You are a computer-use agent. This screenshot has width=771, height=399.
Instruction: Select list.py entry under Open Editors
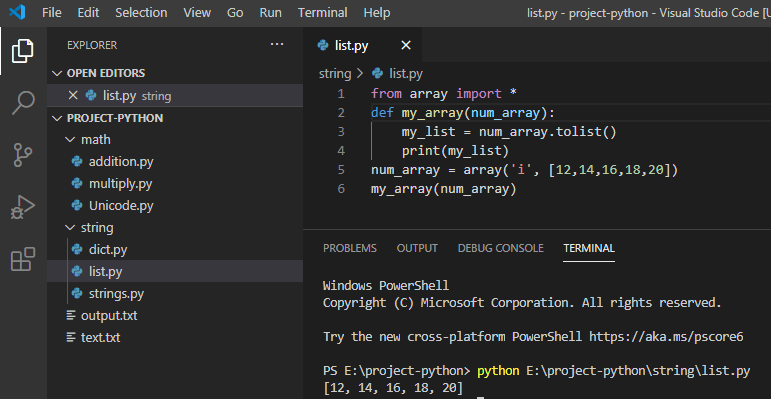pos(175,95)
